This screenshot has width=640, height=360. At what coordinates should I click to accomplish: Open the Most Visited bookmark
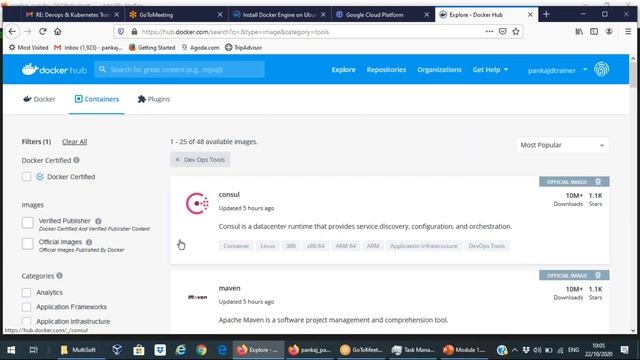tap(28, 47)
